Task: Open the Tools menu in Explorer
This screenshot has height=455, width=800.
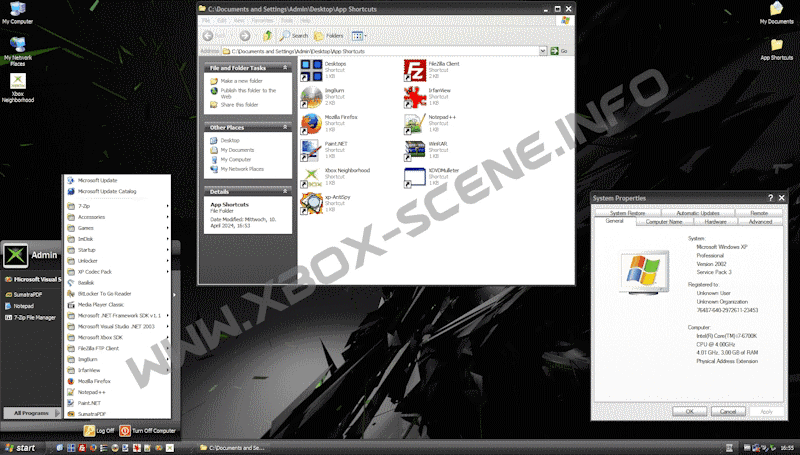Action: pos(287,21)
